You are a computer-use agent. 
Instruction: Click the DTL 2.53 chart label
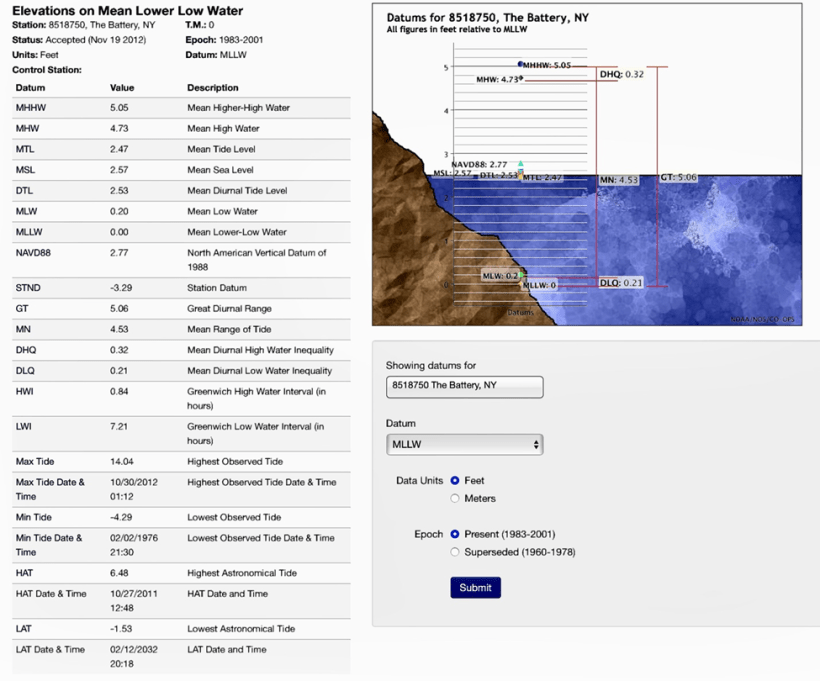pyautogui.click(x=499, y=175)
